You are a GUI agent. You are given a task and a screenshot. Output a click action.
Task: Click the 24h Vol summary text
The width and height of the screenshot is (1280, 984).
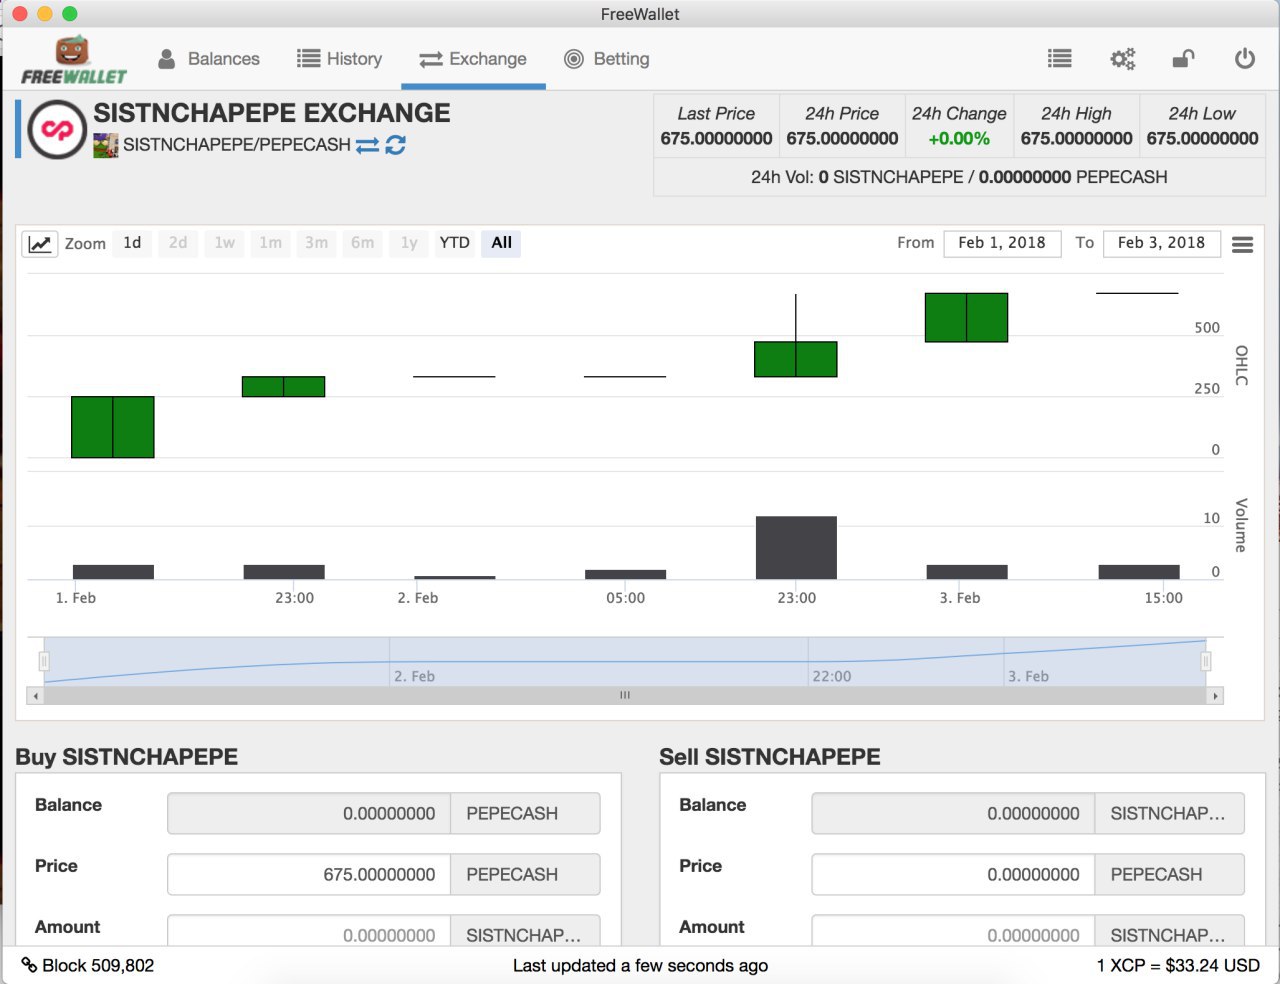coord(959,177)
